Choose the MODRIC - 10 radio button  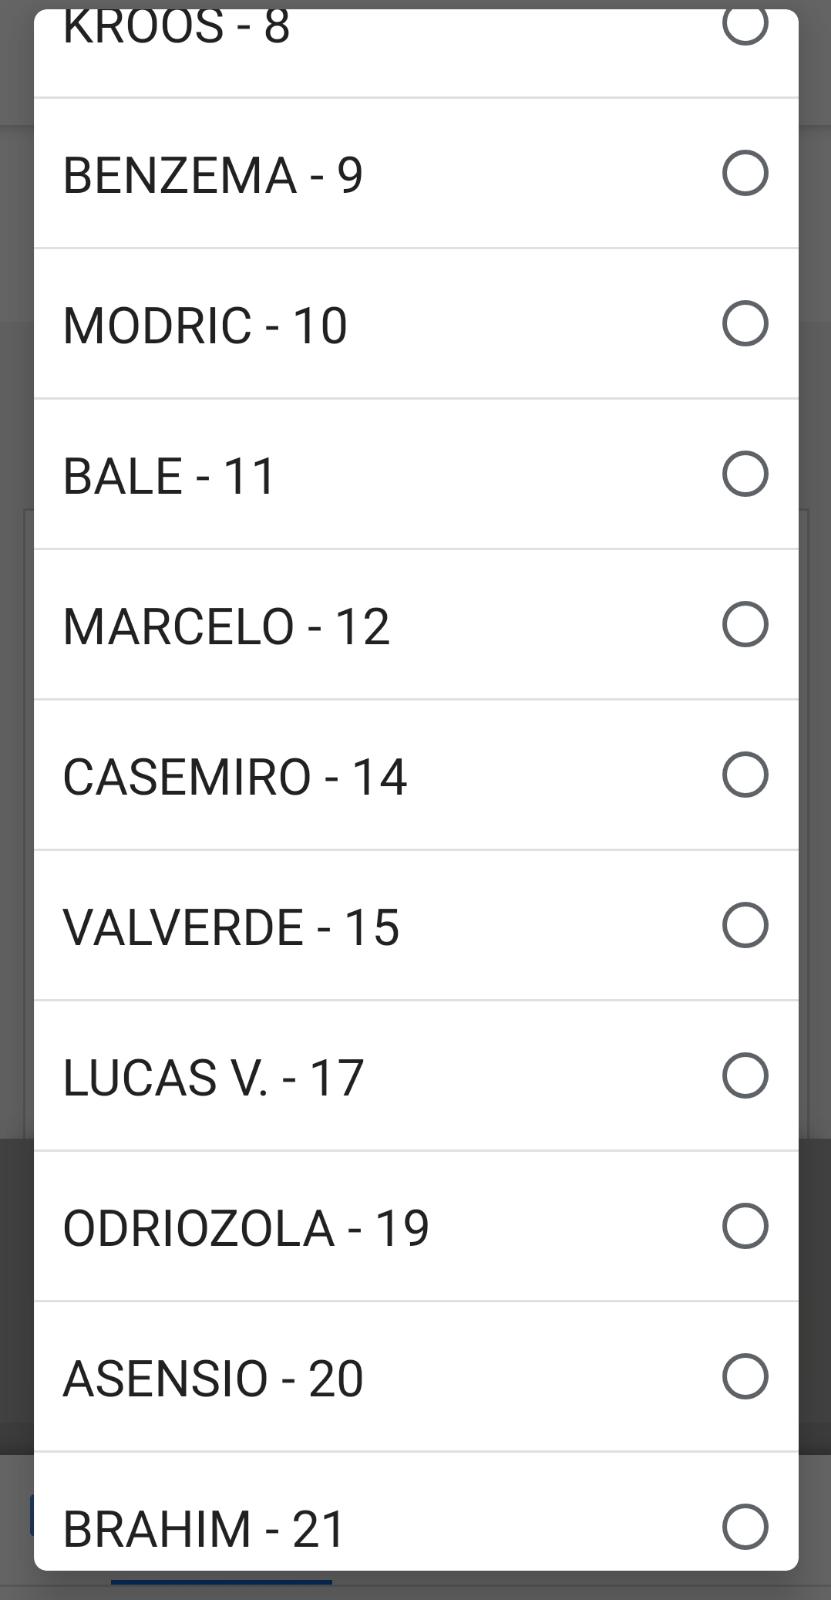tap(745, 323)
